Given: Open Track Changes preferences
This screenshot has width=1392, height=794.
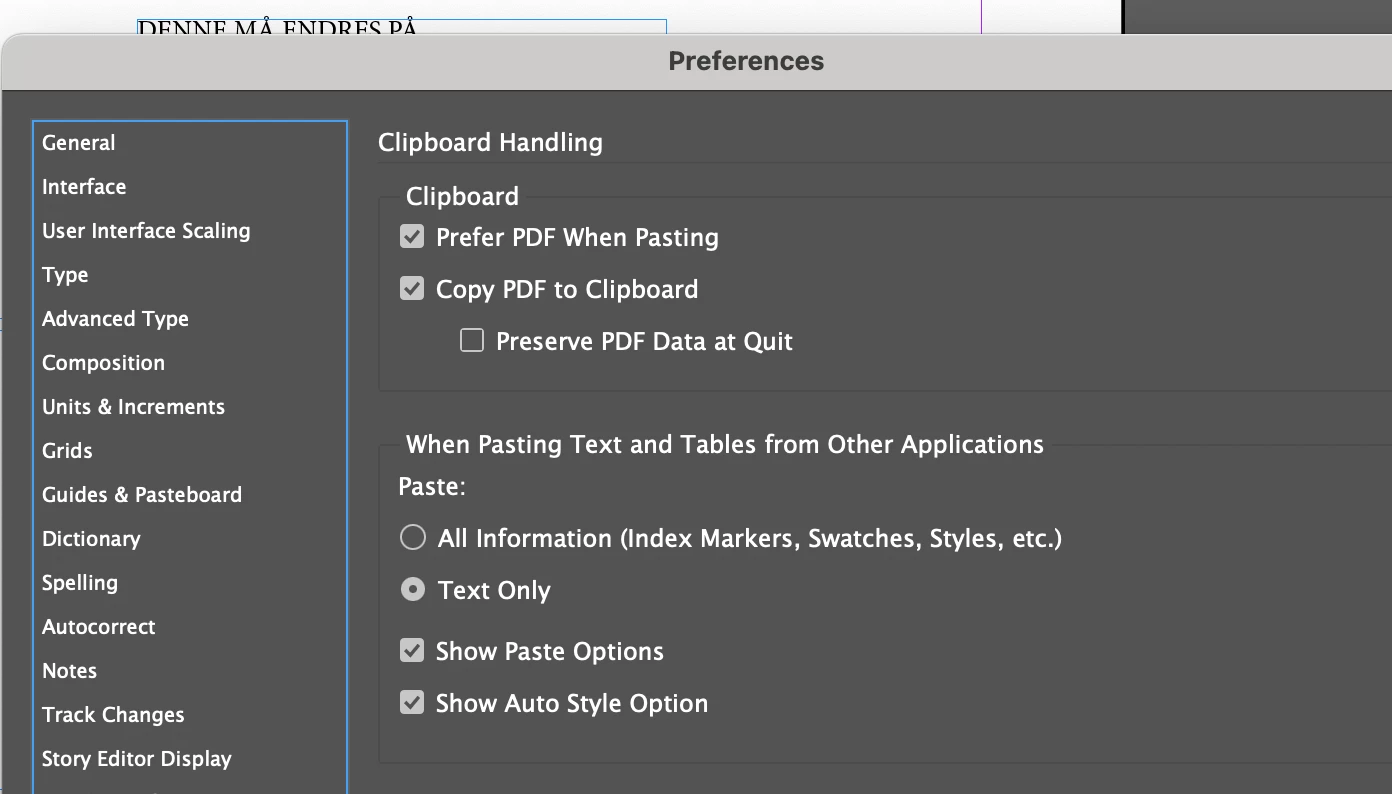Looking at the screenshot, I should click(113, 715).
